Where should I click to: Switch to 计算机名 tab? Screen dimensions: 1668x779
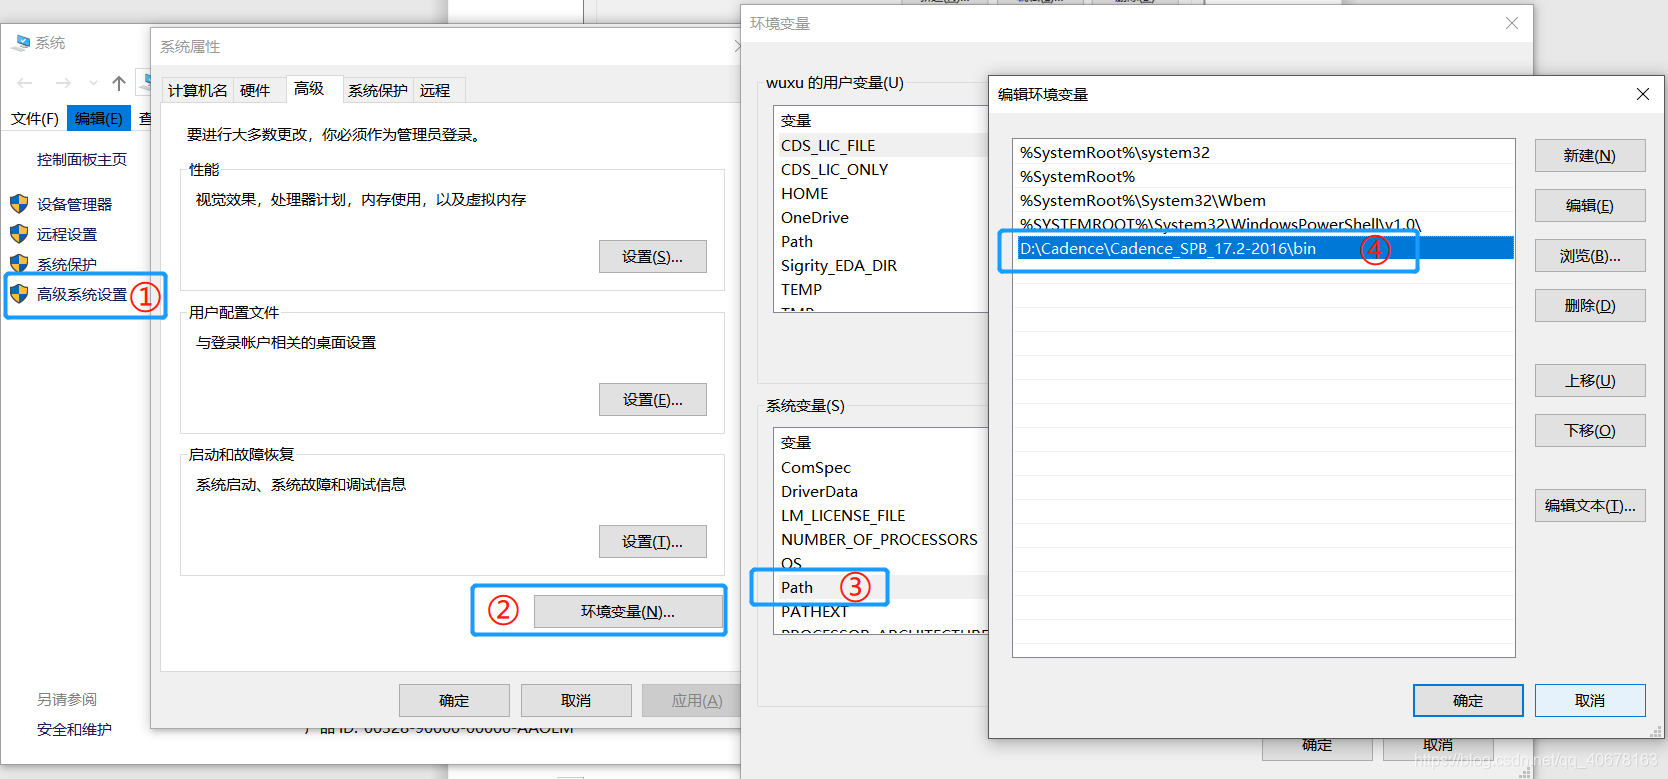click(x=197, y=90)
